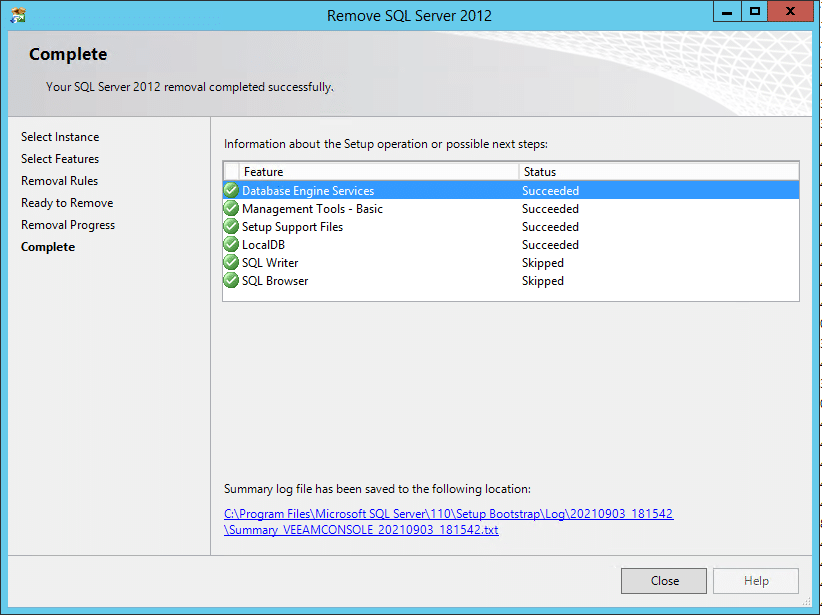Select the Management Tools - Basic row

coord(511,209)
